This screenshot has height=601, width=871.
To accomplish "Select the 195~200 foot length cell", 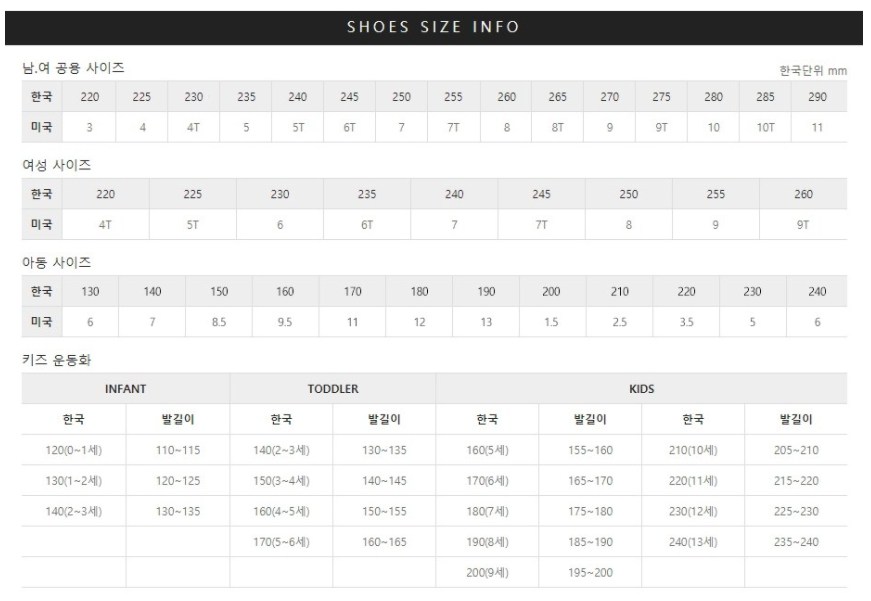I will [x=590, y=573].
